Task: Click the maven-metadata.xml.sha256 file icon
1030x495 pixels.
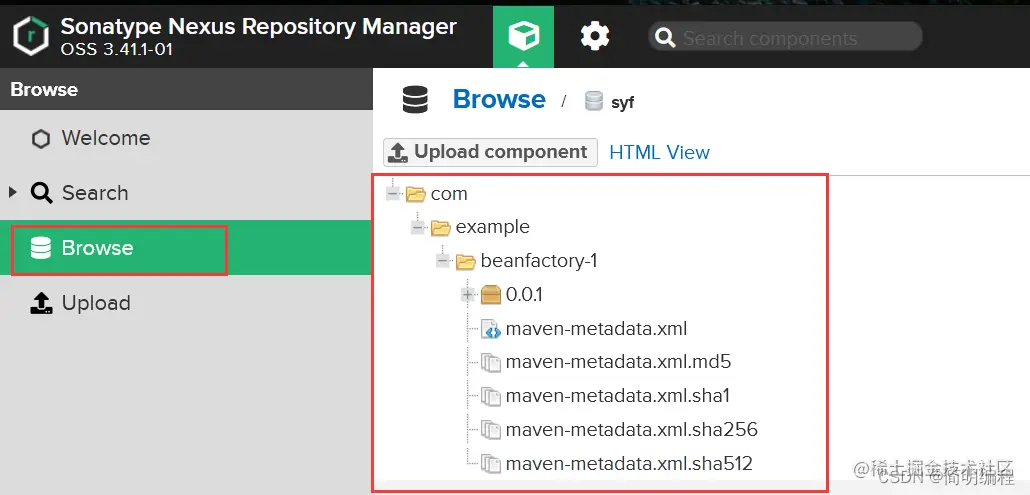Action: (x=491, y=431)
